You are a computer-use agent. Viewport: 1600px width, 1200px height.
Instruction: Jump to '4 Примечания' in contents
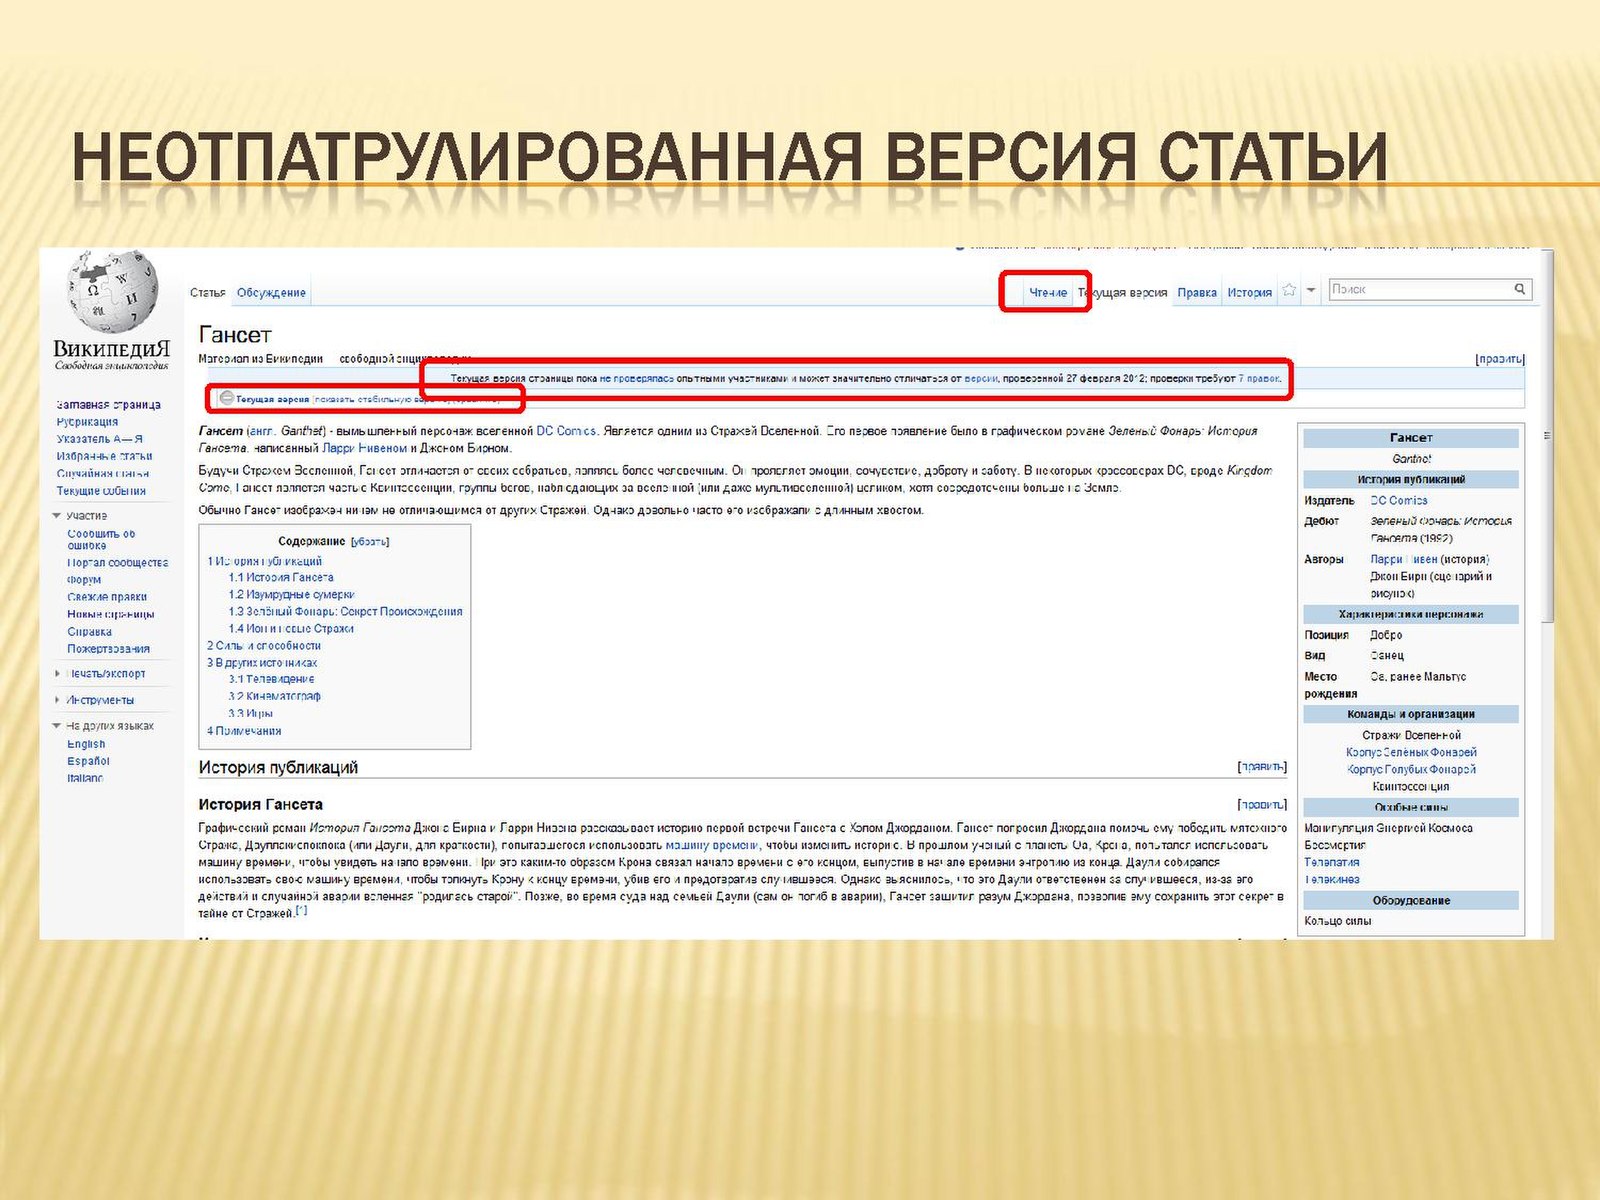click(244, 731)
